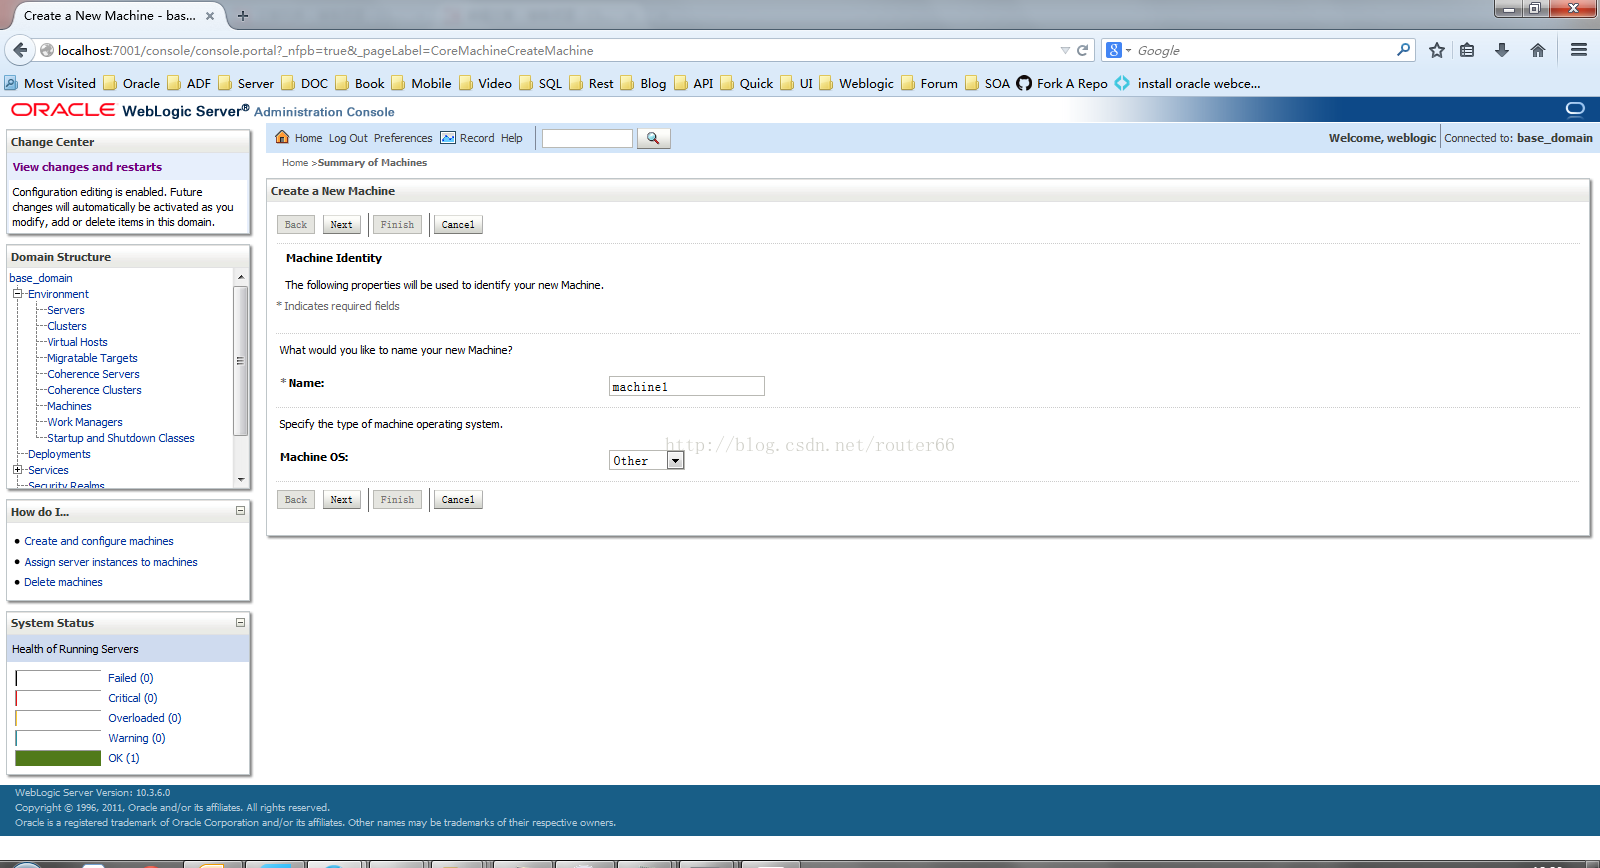The width and height of the screenshot is (1600, 868).
Task: Click Log Out in console toolbar
Action: point(348,138)
